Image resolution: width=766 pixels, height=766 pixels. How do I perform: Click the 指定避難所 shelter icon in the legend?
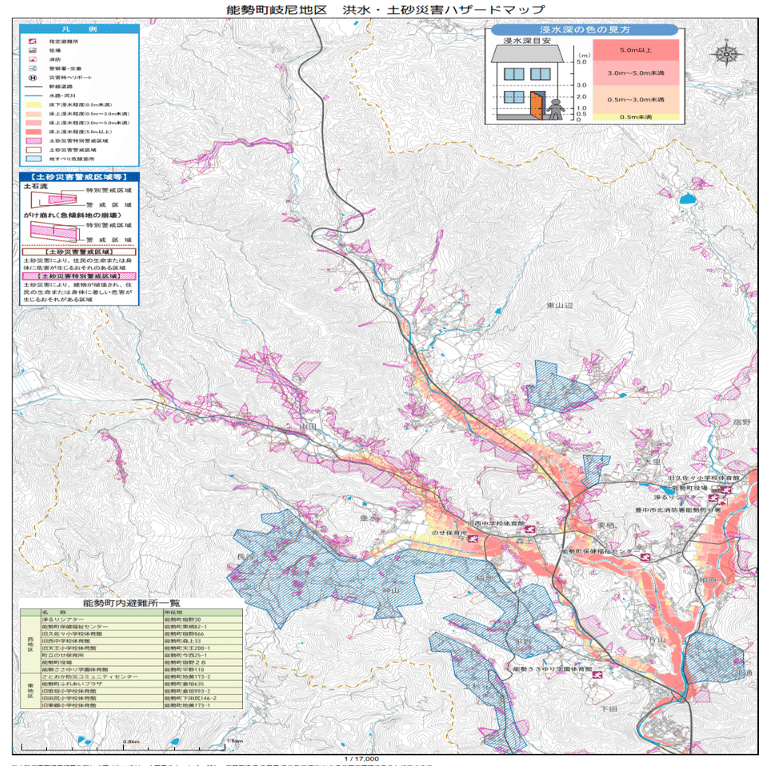pos(33,42)
